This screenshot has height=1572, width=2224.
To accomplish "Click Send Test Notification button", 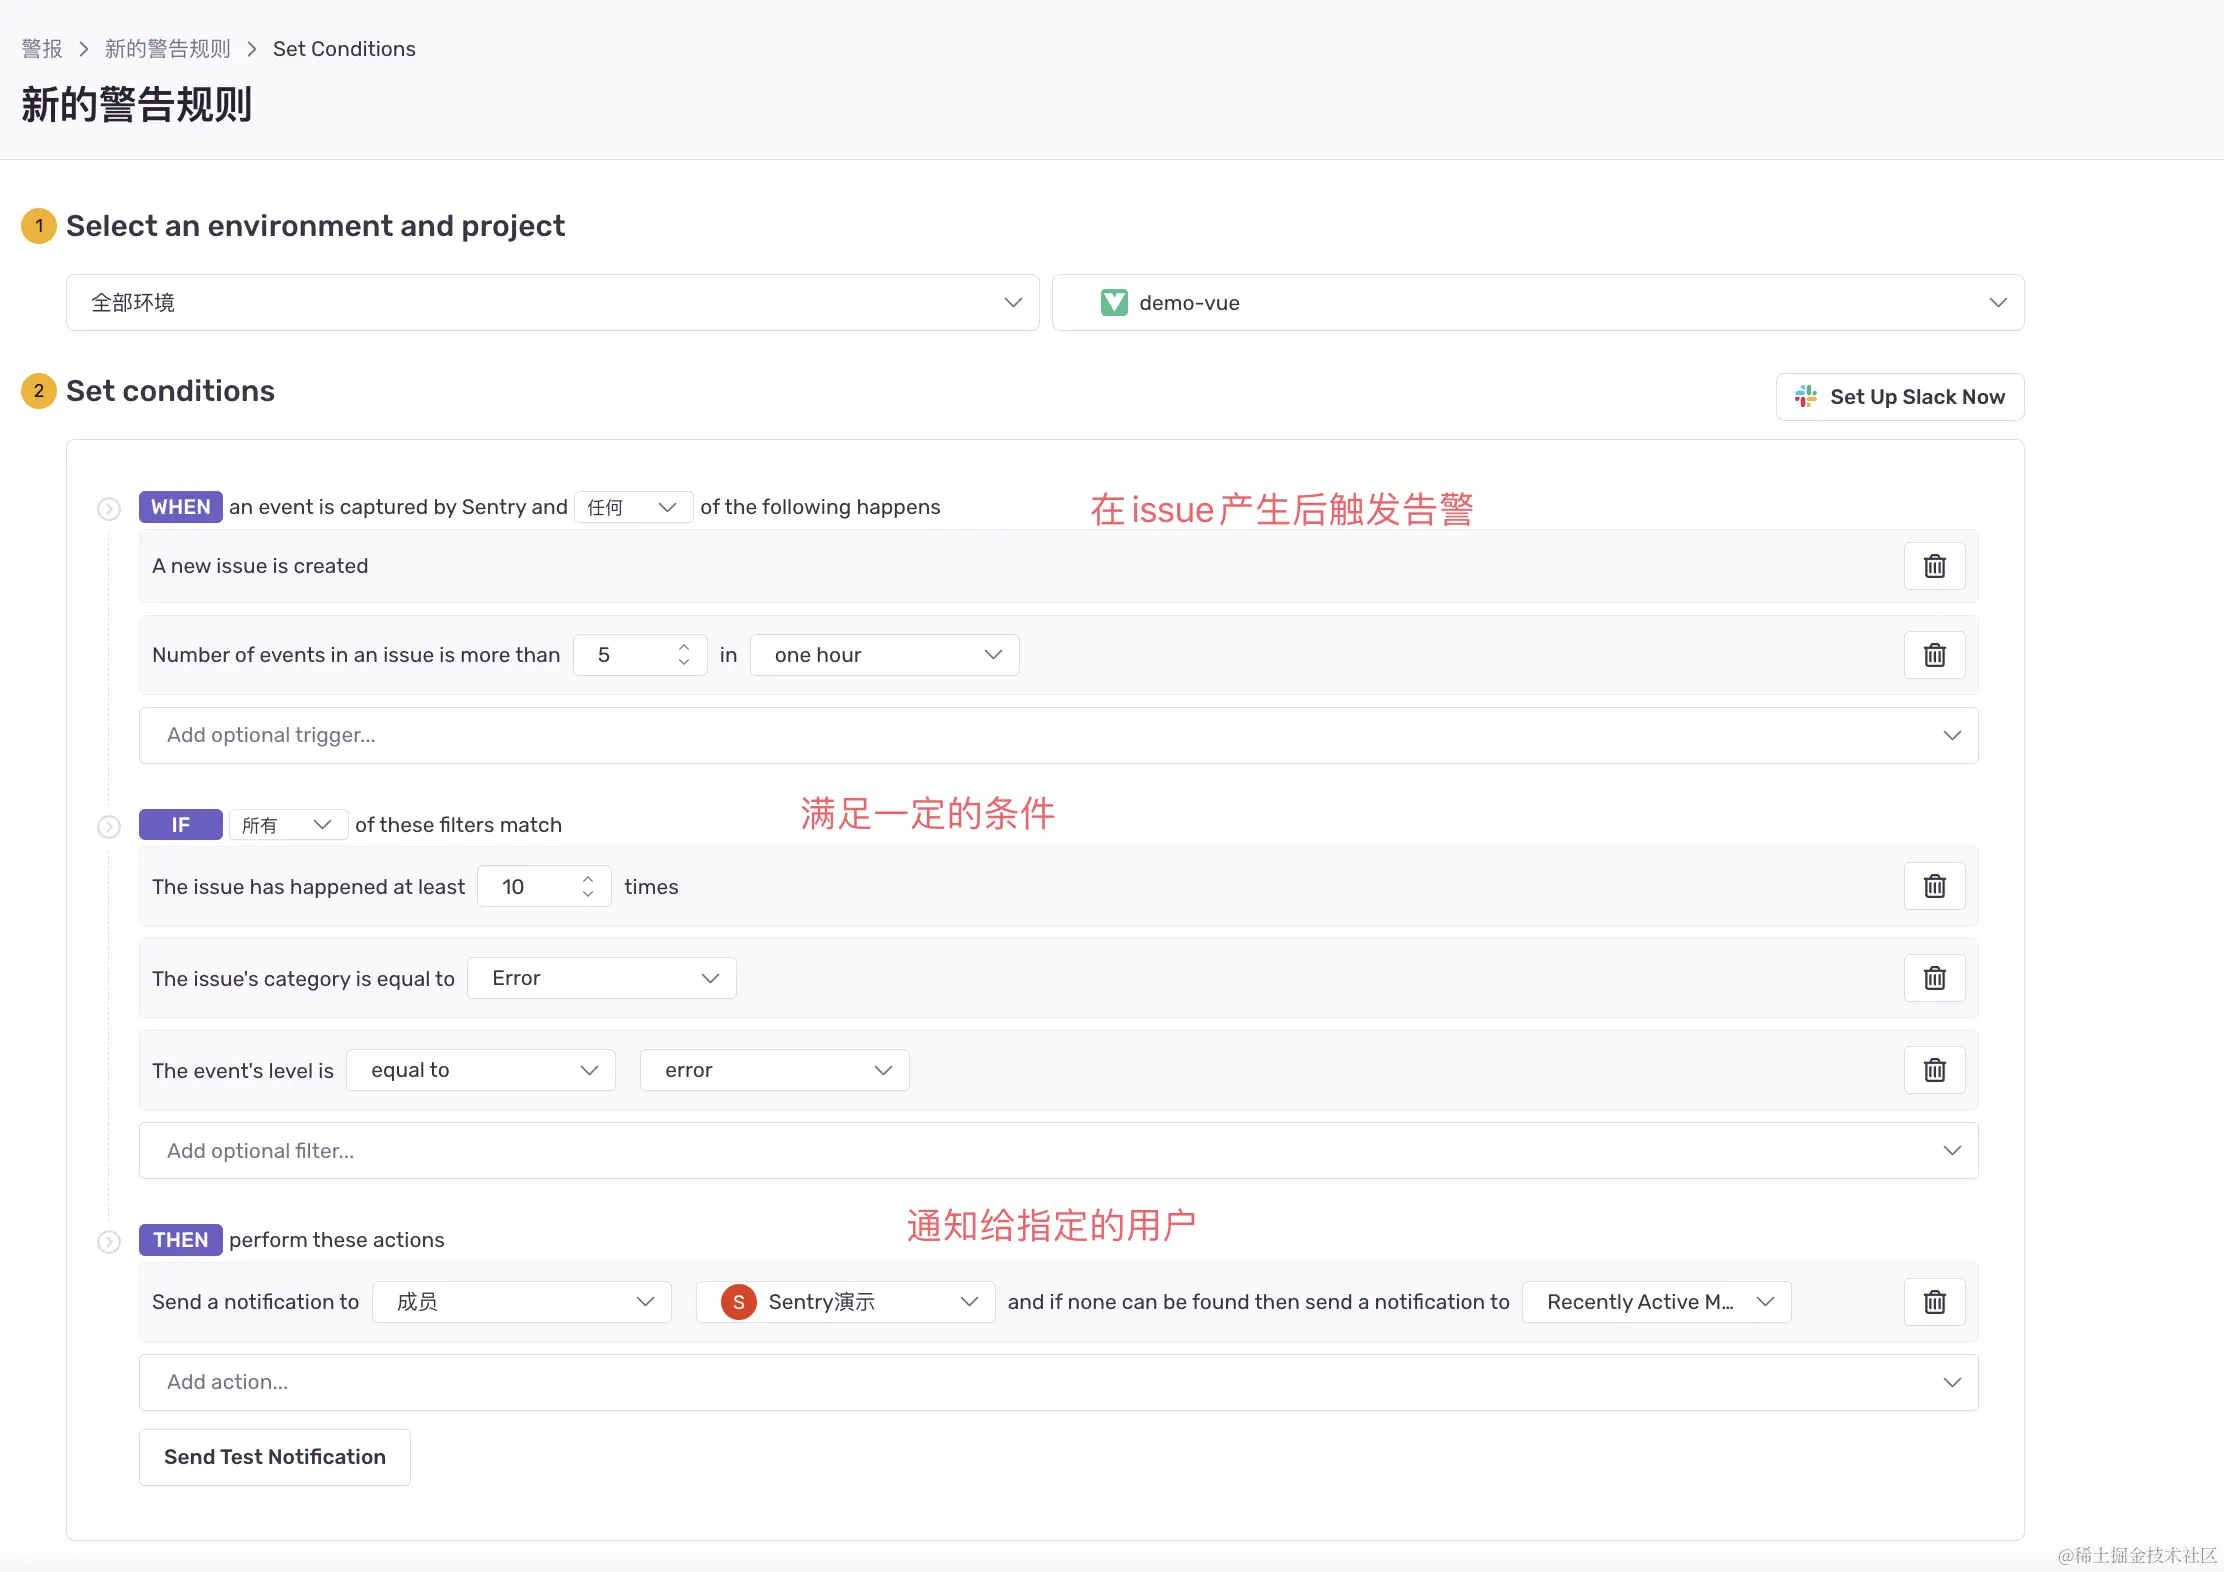I will pos(274,1457).
